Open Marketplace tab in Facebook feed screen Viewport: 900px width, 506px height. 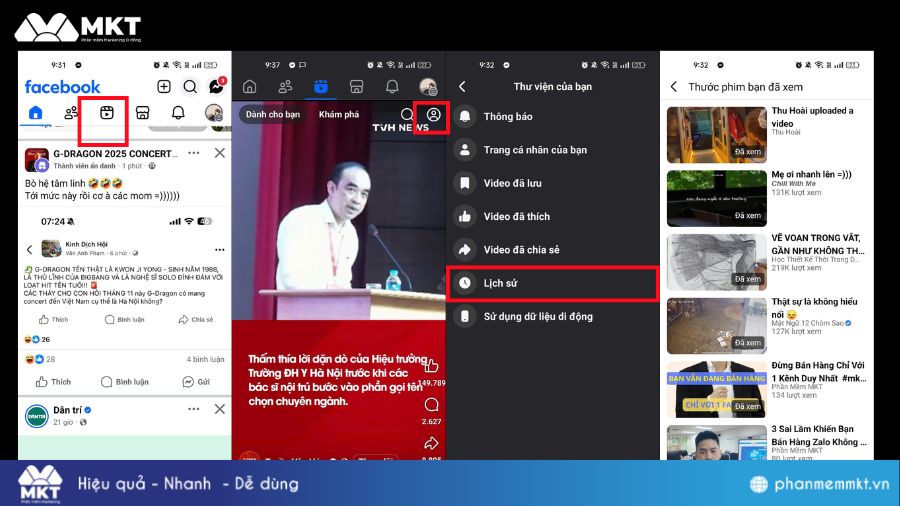(142, 112)
